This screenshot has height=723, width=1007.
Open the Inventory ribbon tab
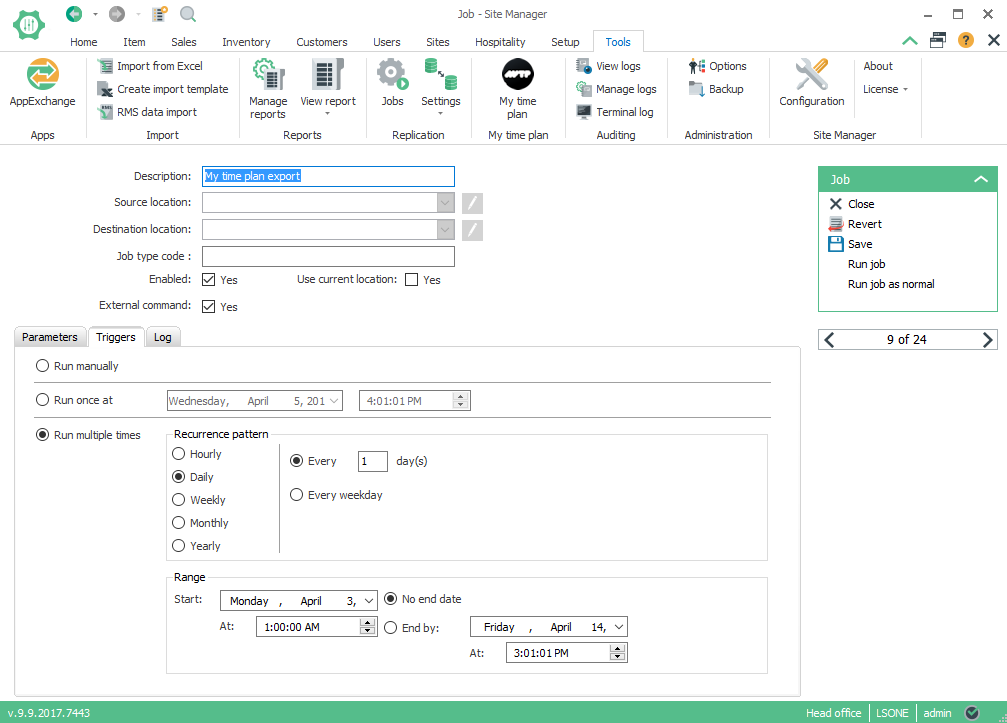246,42
